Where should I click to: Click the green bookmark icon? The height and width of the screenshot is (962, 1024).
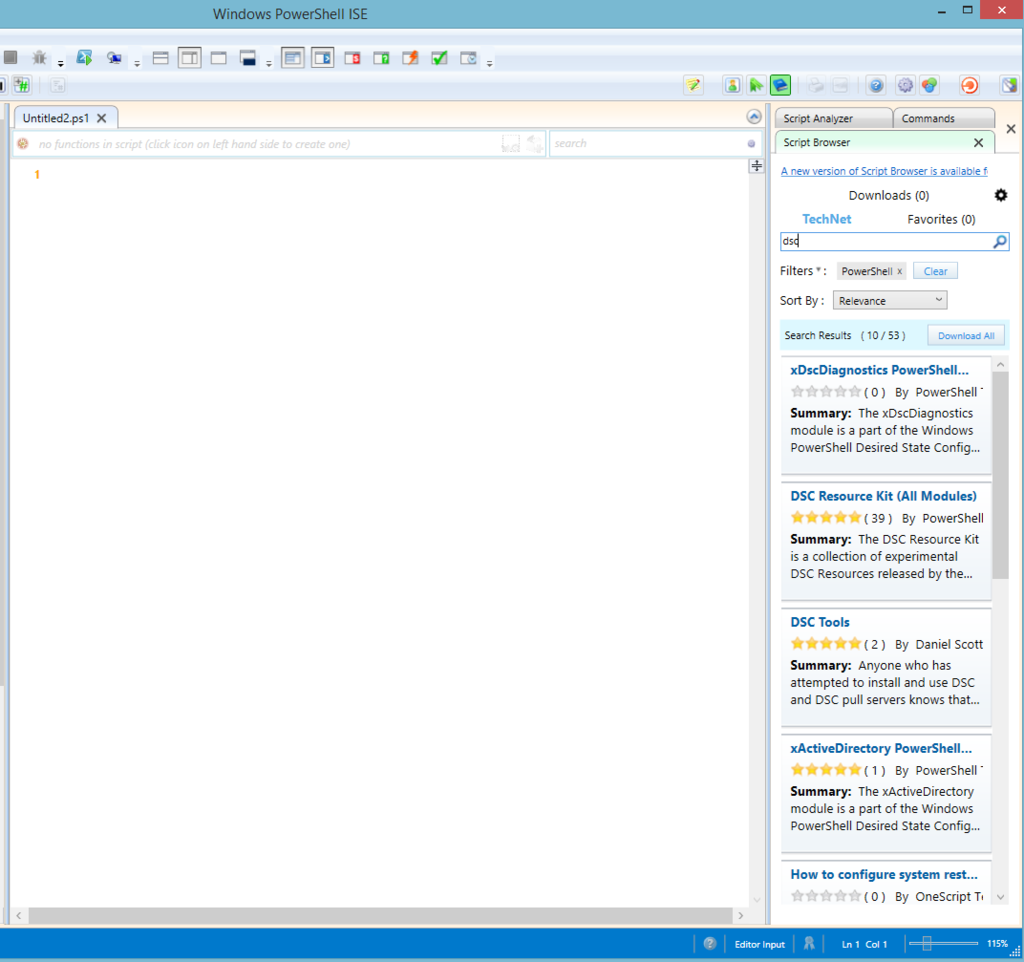(756, 85)
